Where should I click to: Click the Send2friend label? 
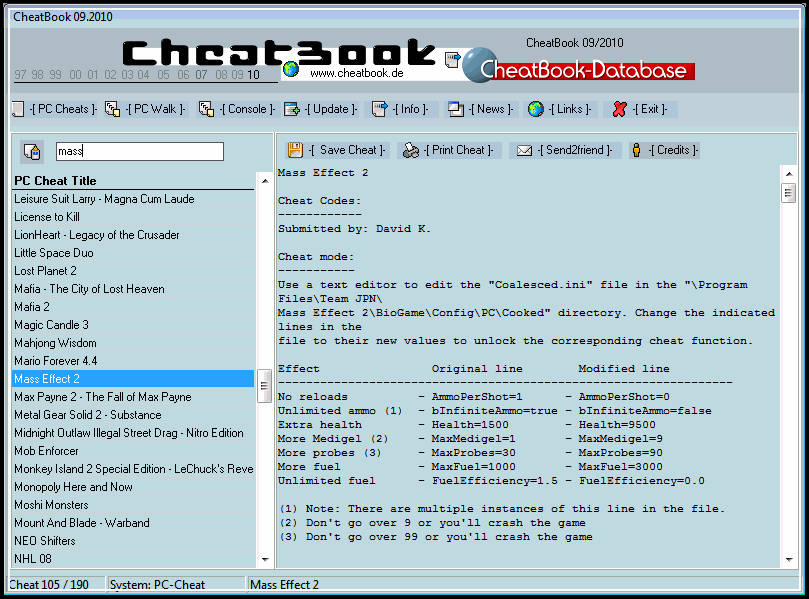click(x=575, y=150)
